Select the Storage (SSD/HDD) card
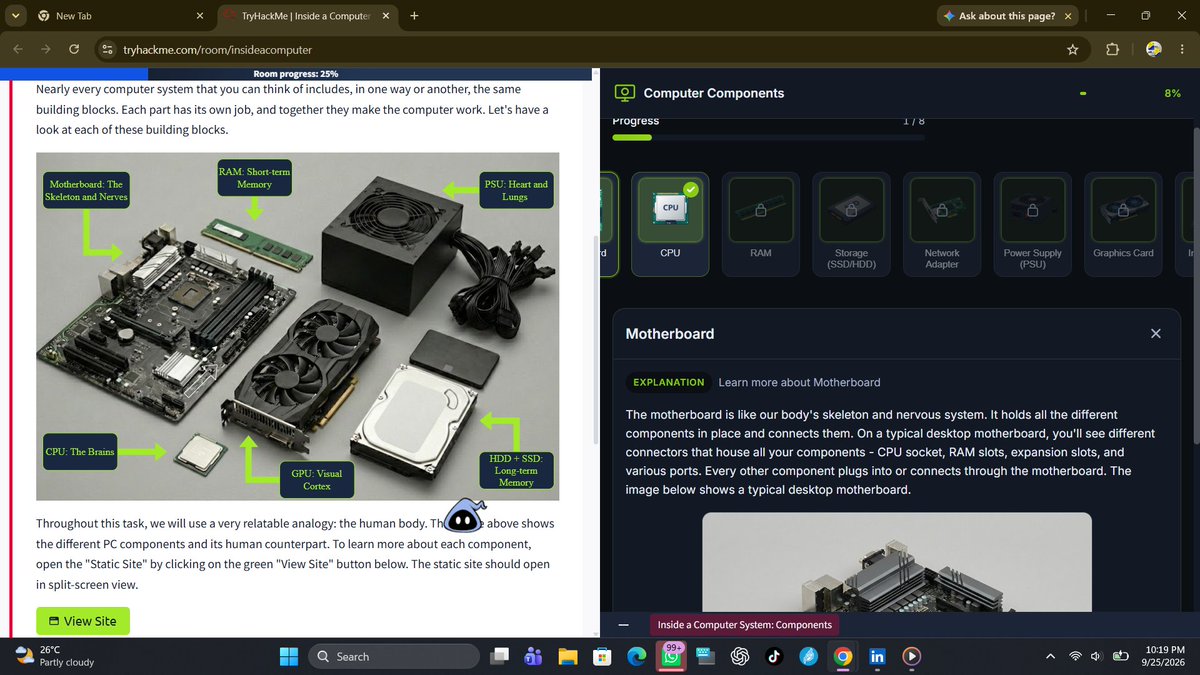The height and width of the screenshot is (675, 1200). [x=851, y=224]
